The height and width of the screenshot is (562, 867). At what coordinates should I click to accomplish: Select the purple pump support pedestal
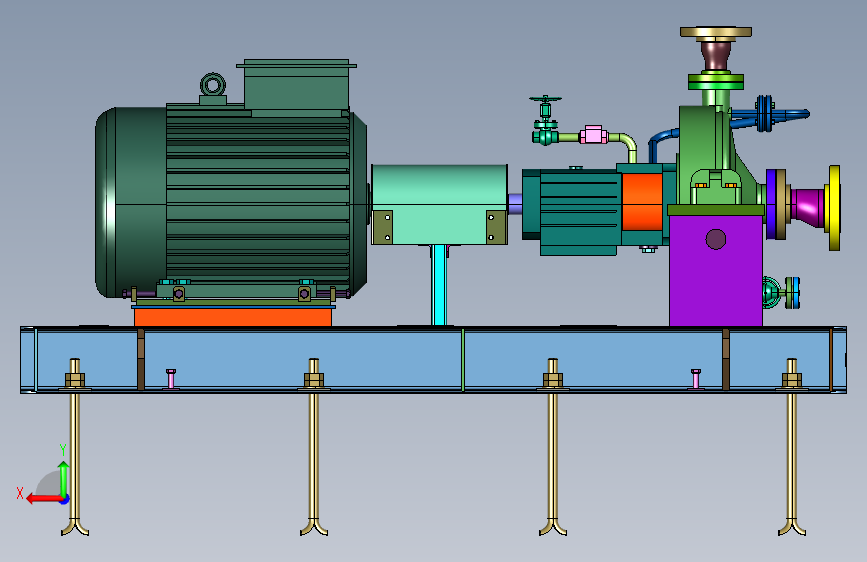click(715, 270)
